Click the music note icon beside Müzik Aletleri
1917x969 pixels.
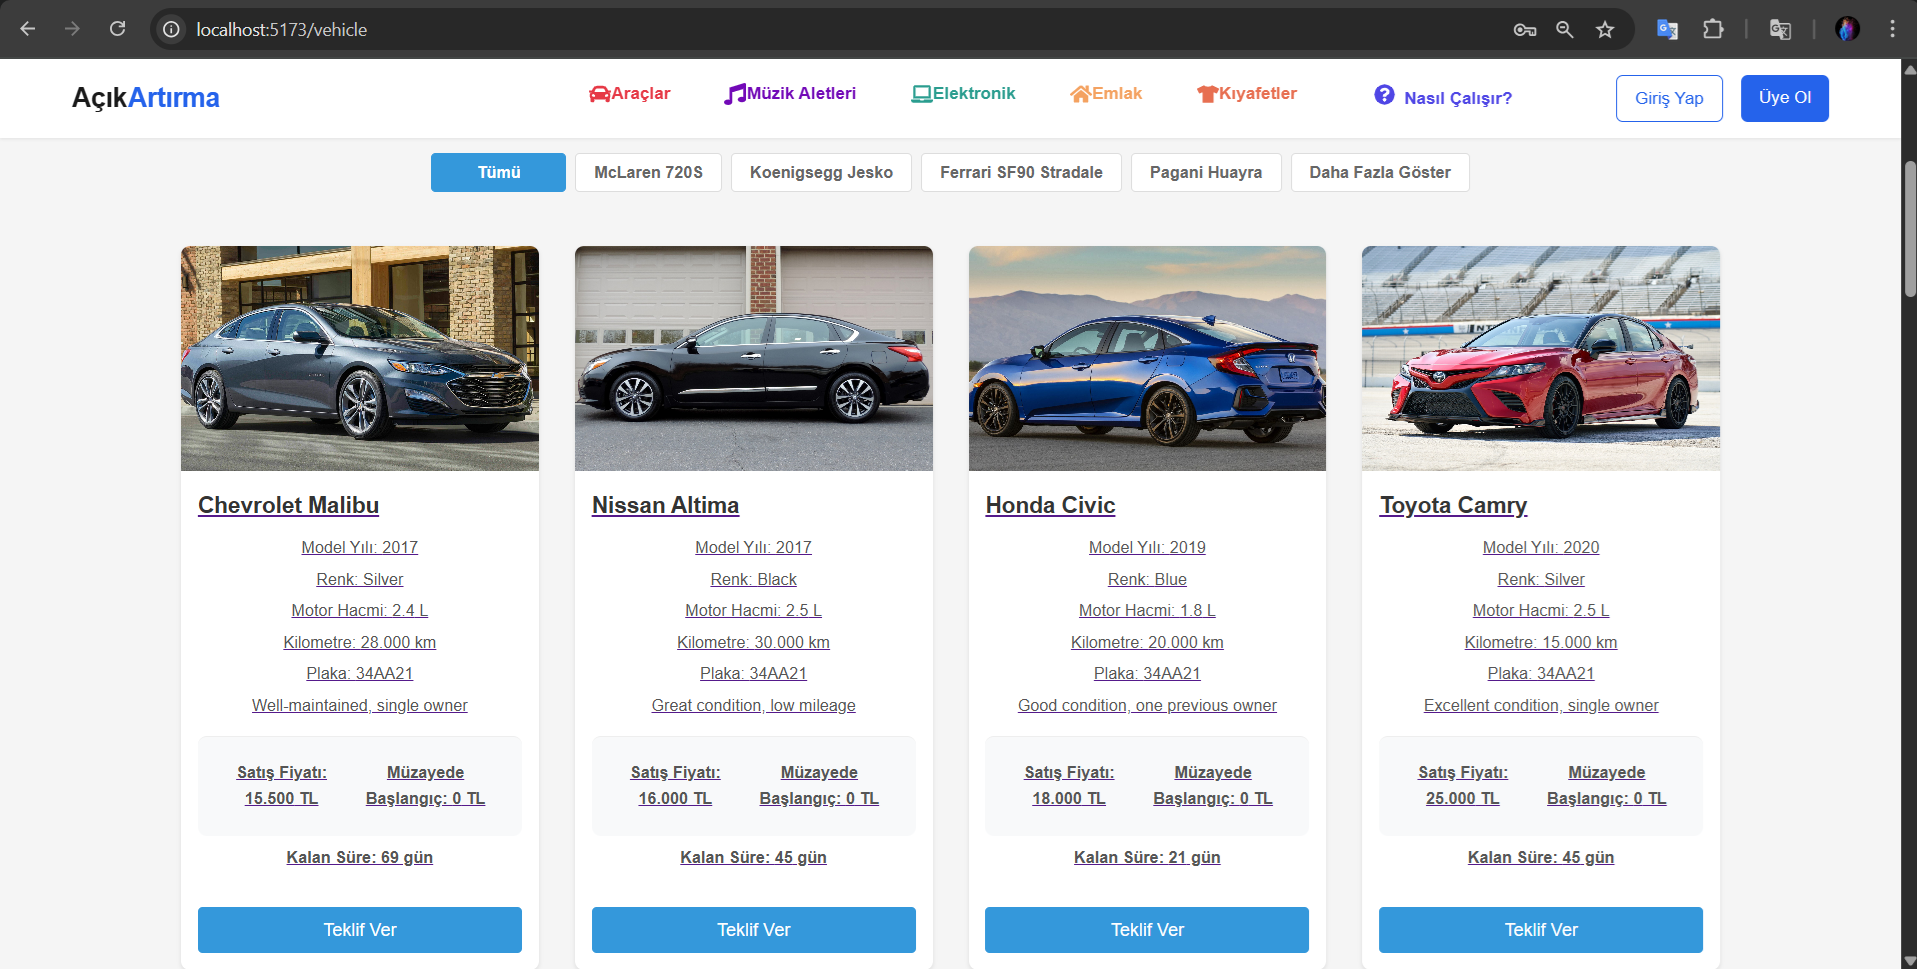[735, 94]
